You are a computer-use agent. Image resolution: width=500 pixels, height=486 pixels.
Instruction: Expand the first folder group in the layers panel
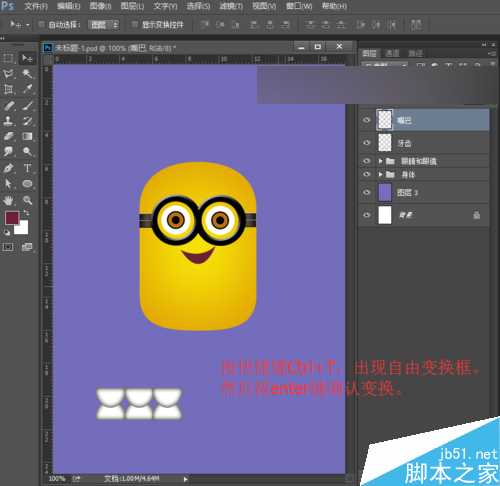click(x=380, y=161)
